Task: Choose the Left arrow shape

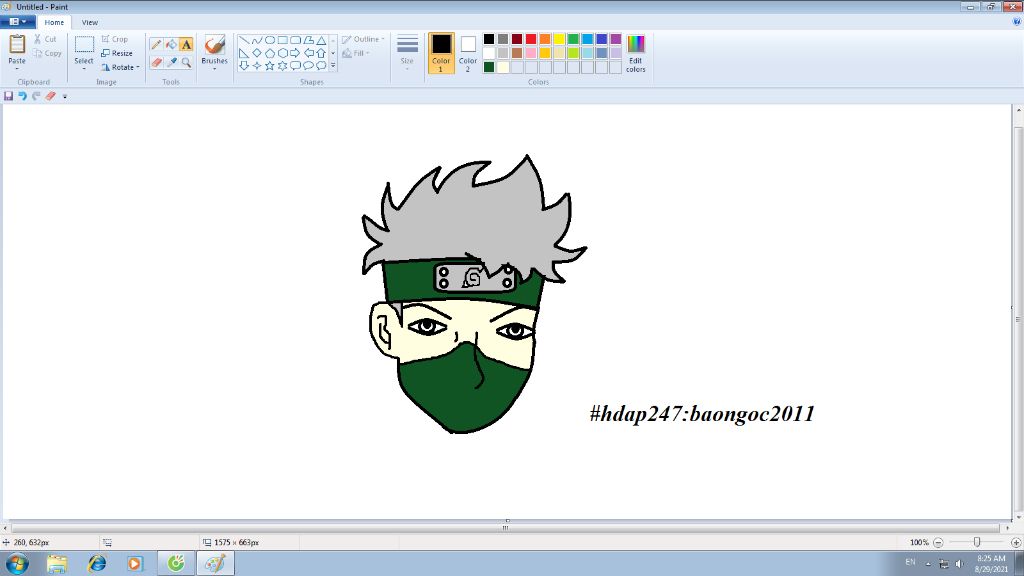Action: coord(308,53)
